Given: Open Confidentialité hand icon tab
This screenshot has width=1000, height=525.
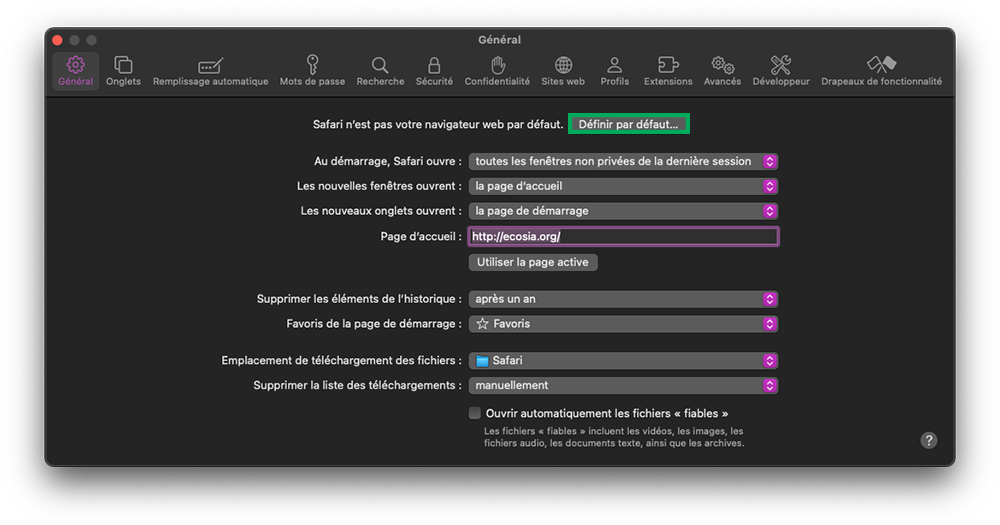Looking at the screenshot, I should (497, 71).
